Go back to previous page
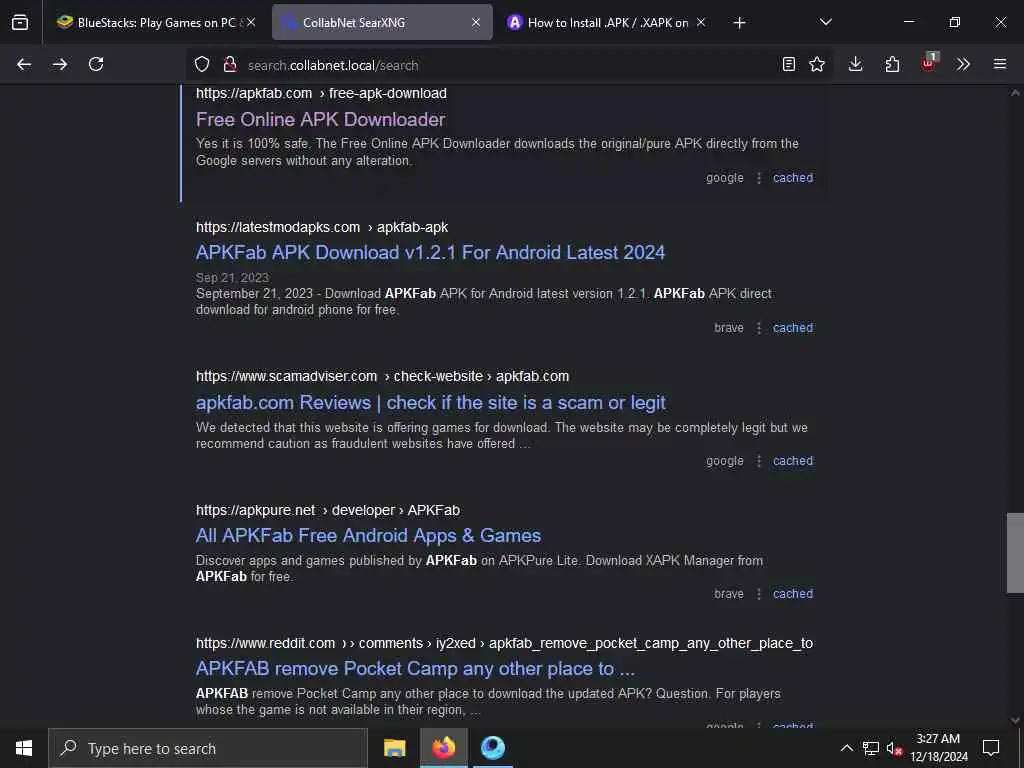The width and height of the screenshot is (1024, 768). click(24, 64)
